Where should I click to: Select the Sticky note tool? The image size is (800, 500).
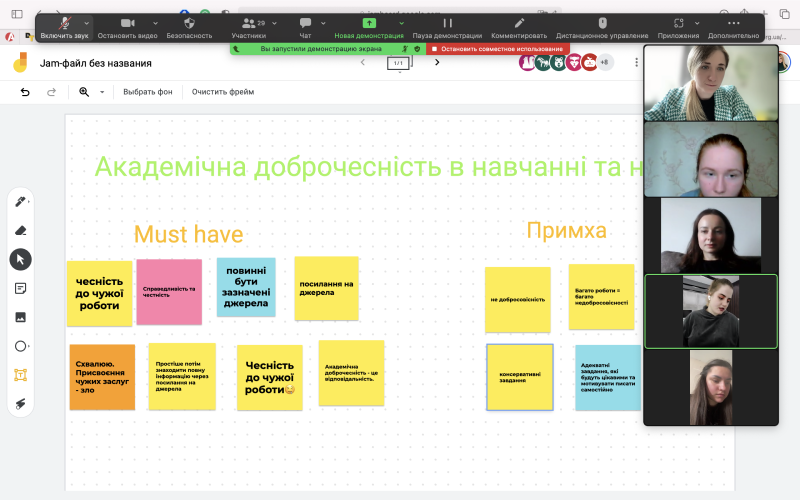coord(20,288)
